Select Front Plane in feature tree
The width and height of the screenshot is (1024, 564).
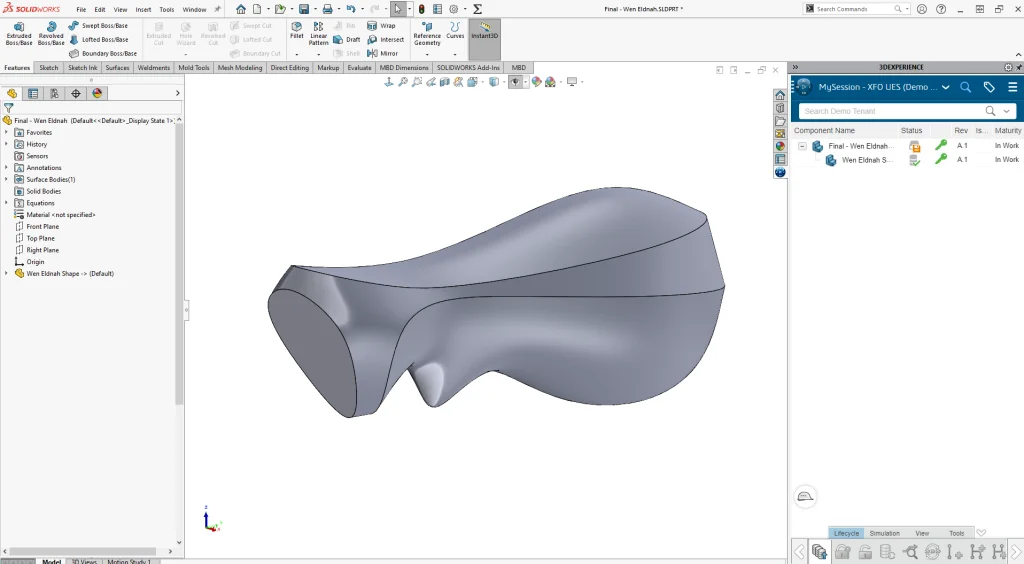point(42,227)
